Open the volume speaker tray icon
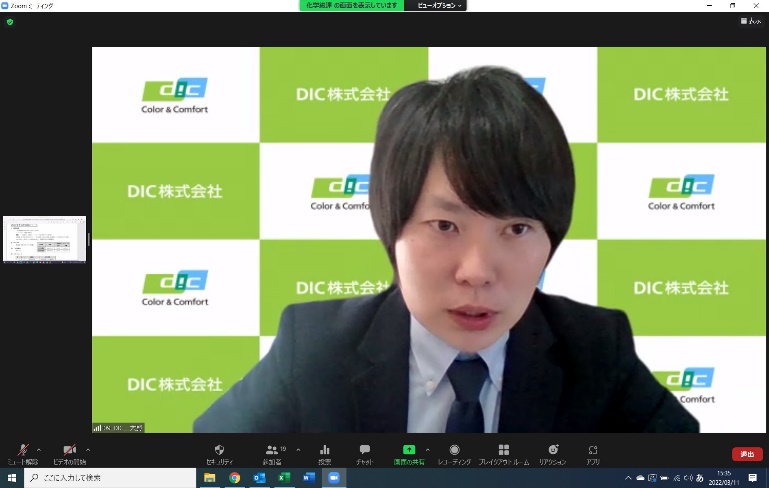The image size is (769, 488). tap(688, 478)
